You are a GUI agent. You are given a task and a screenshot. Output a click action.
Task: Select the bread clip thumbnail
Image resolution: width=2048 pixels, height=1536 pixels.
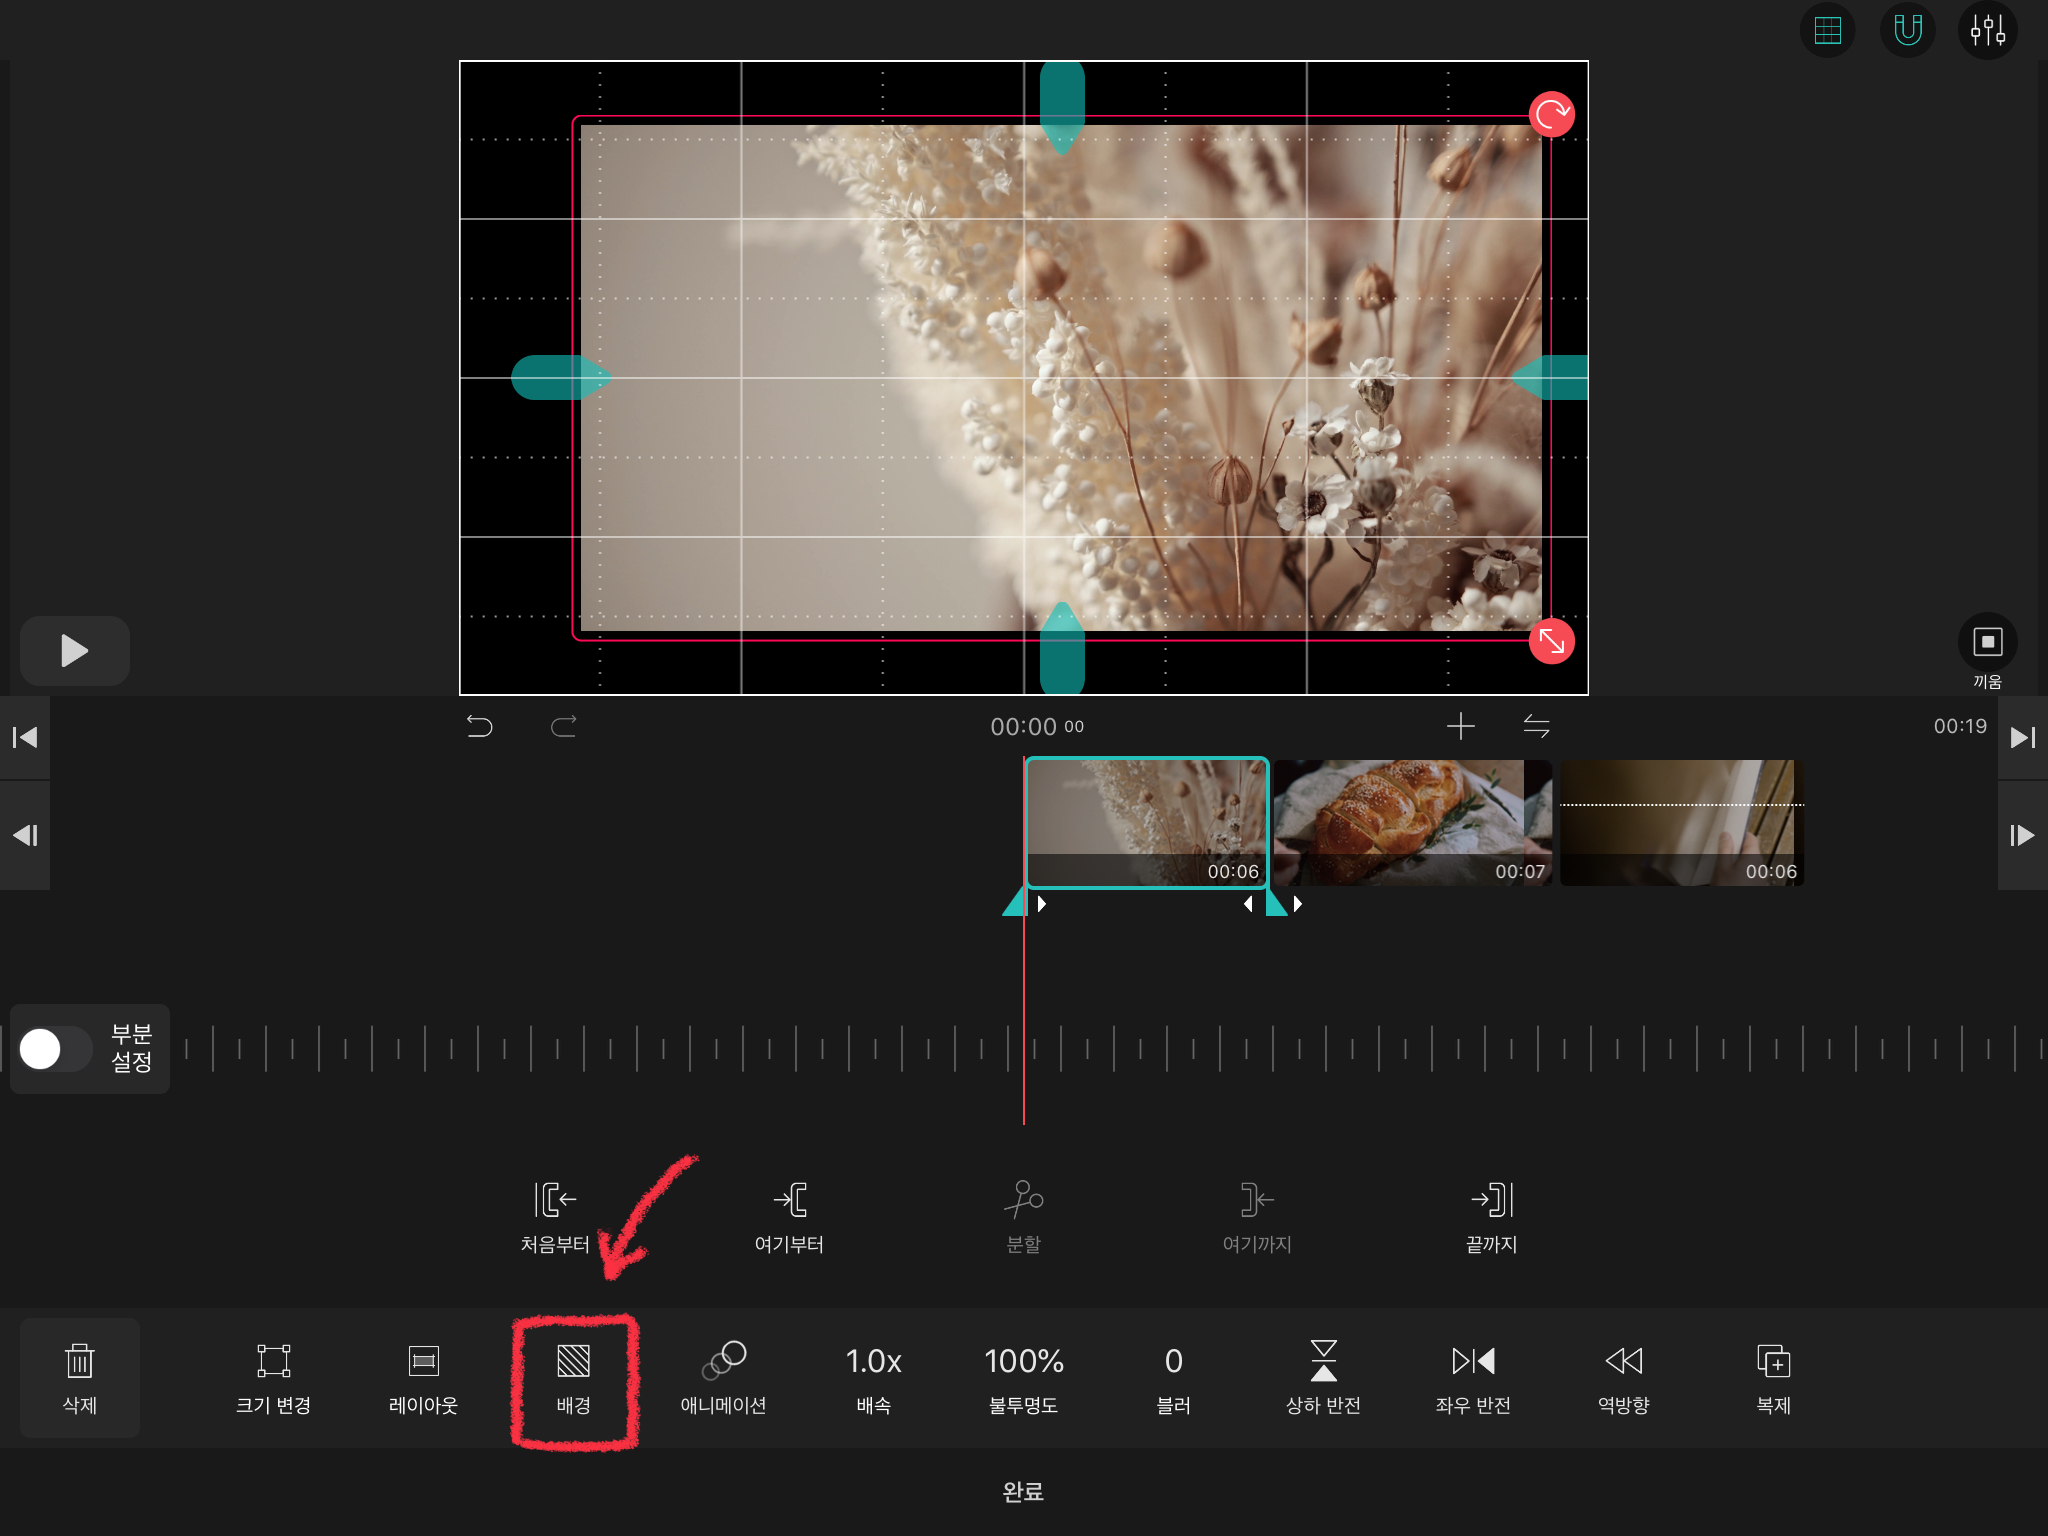click(1411, 822)
